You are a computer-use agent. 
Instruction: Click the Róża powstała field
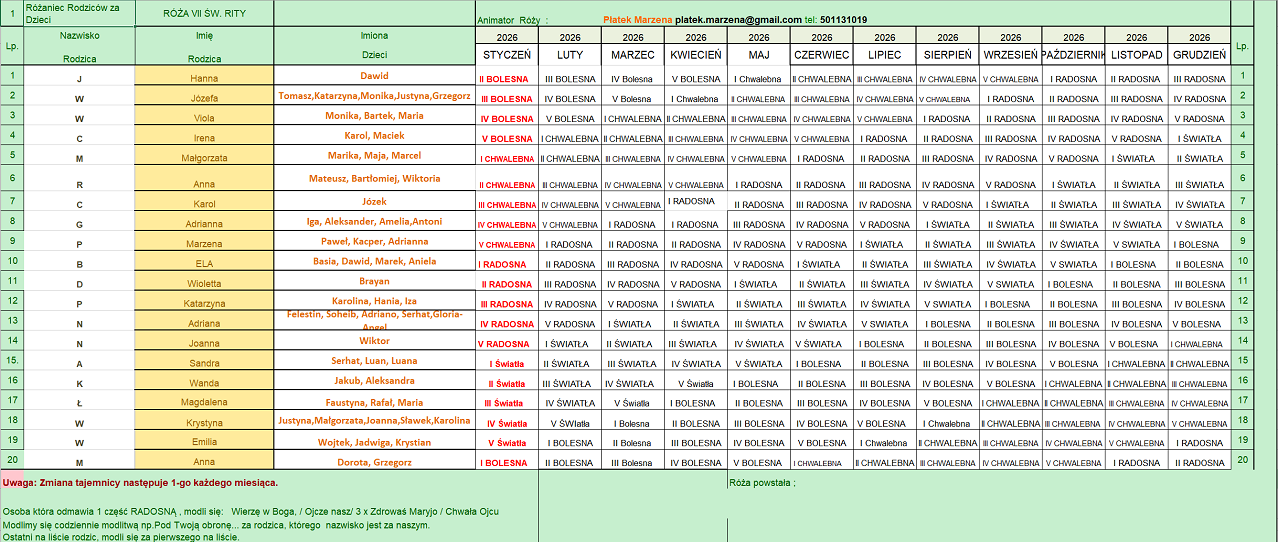(762, 483)
